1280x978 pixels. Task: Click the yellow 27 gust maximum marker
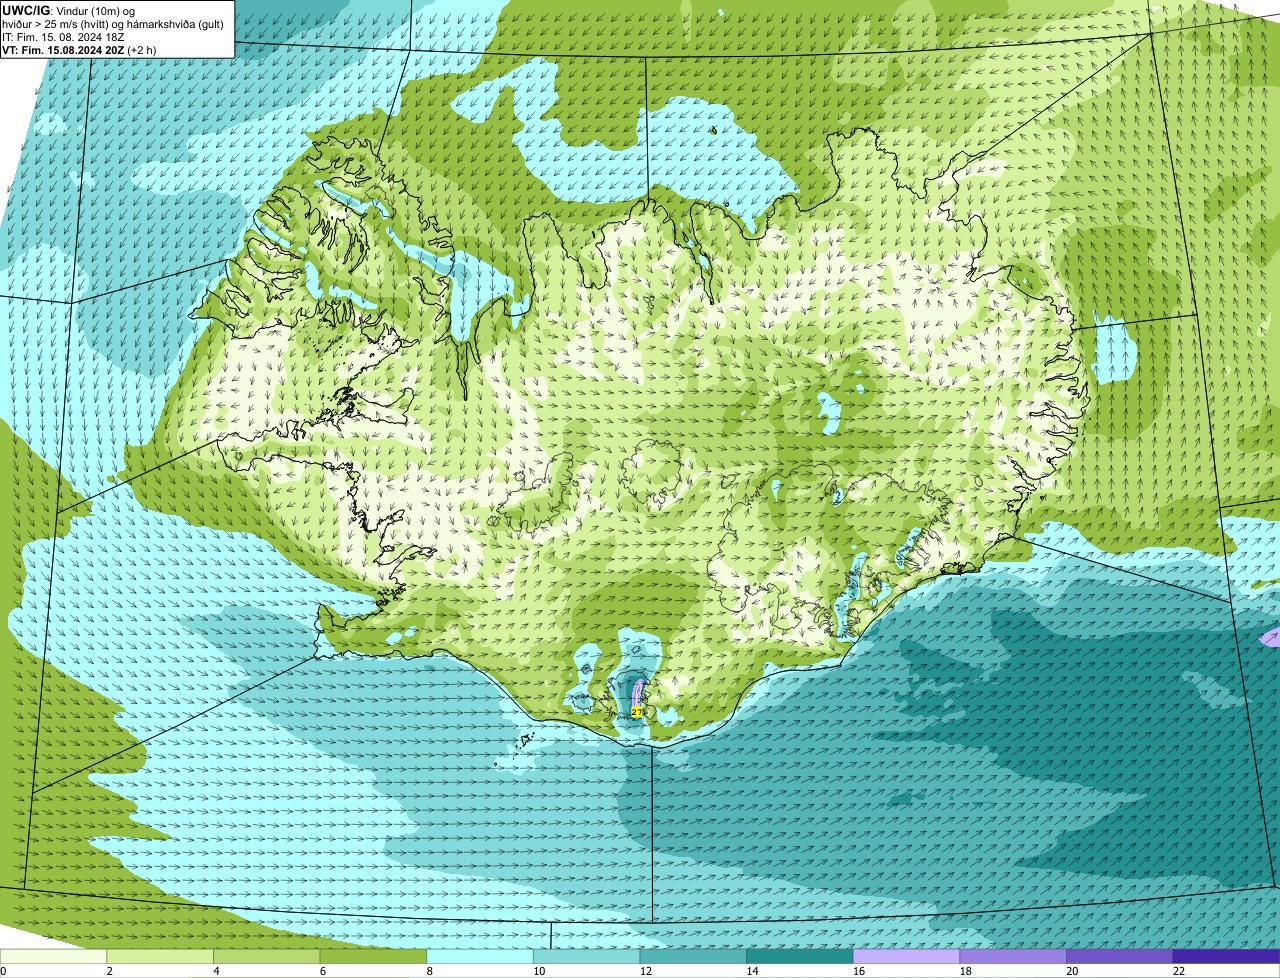[x=637, y=712]
